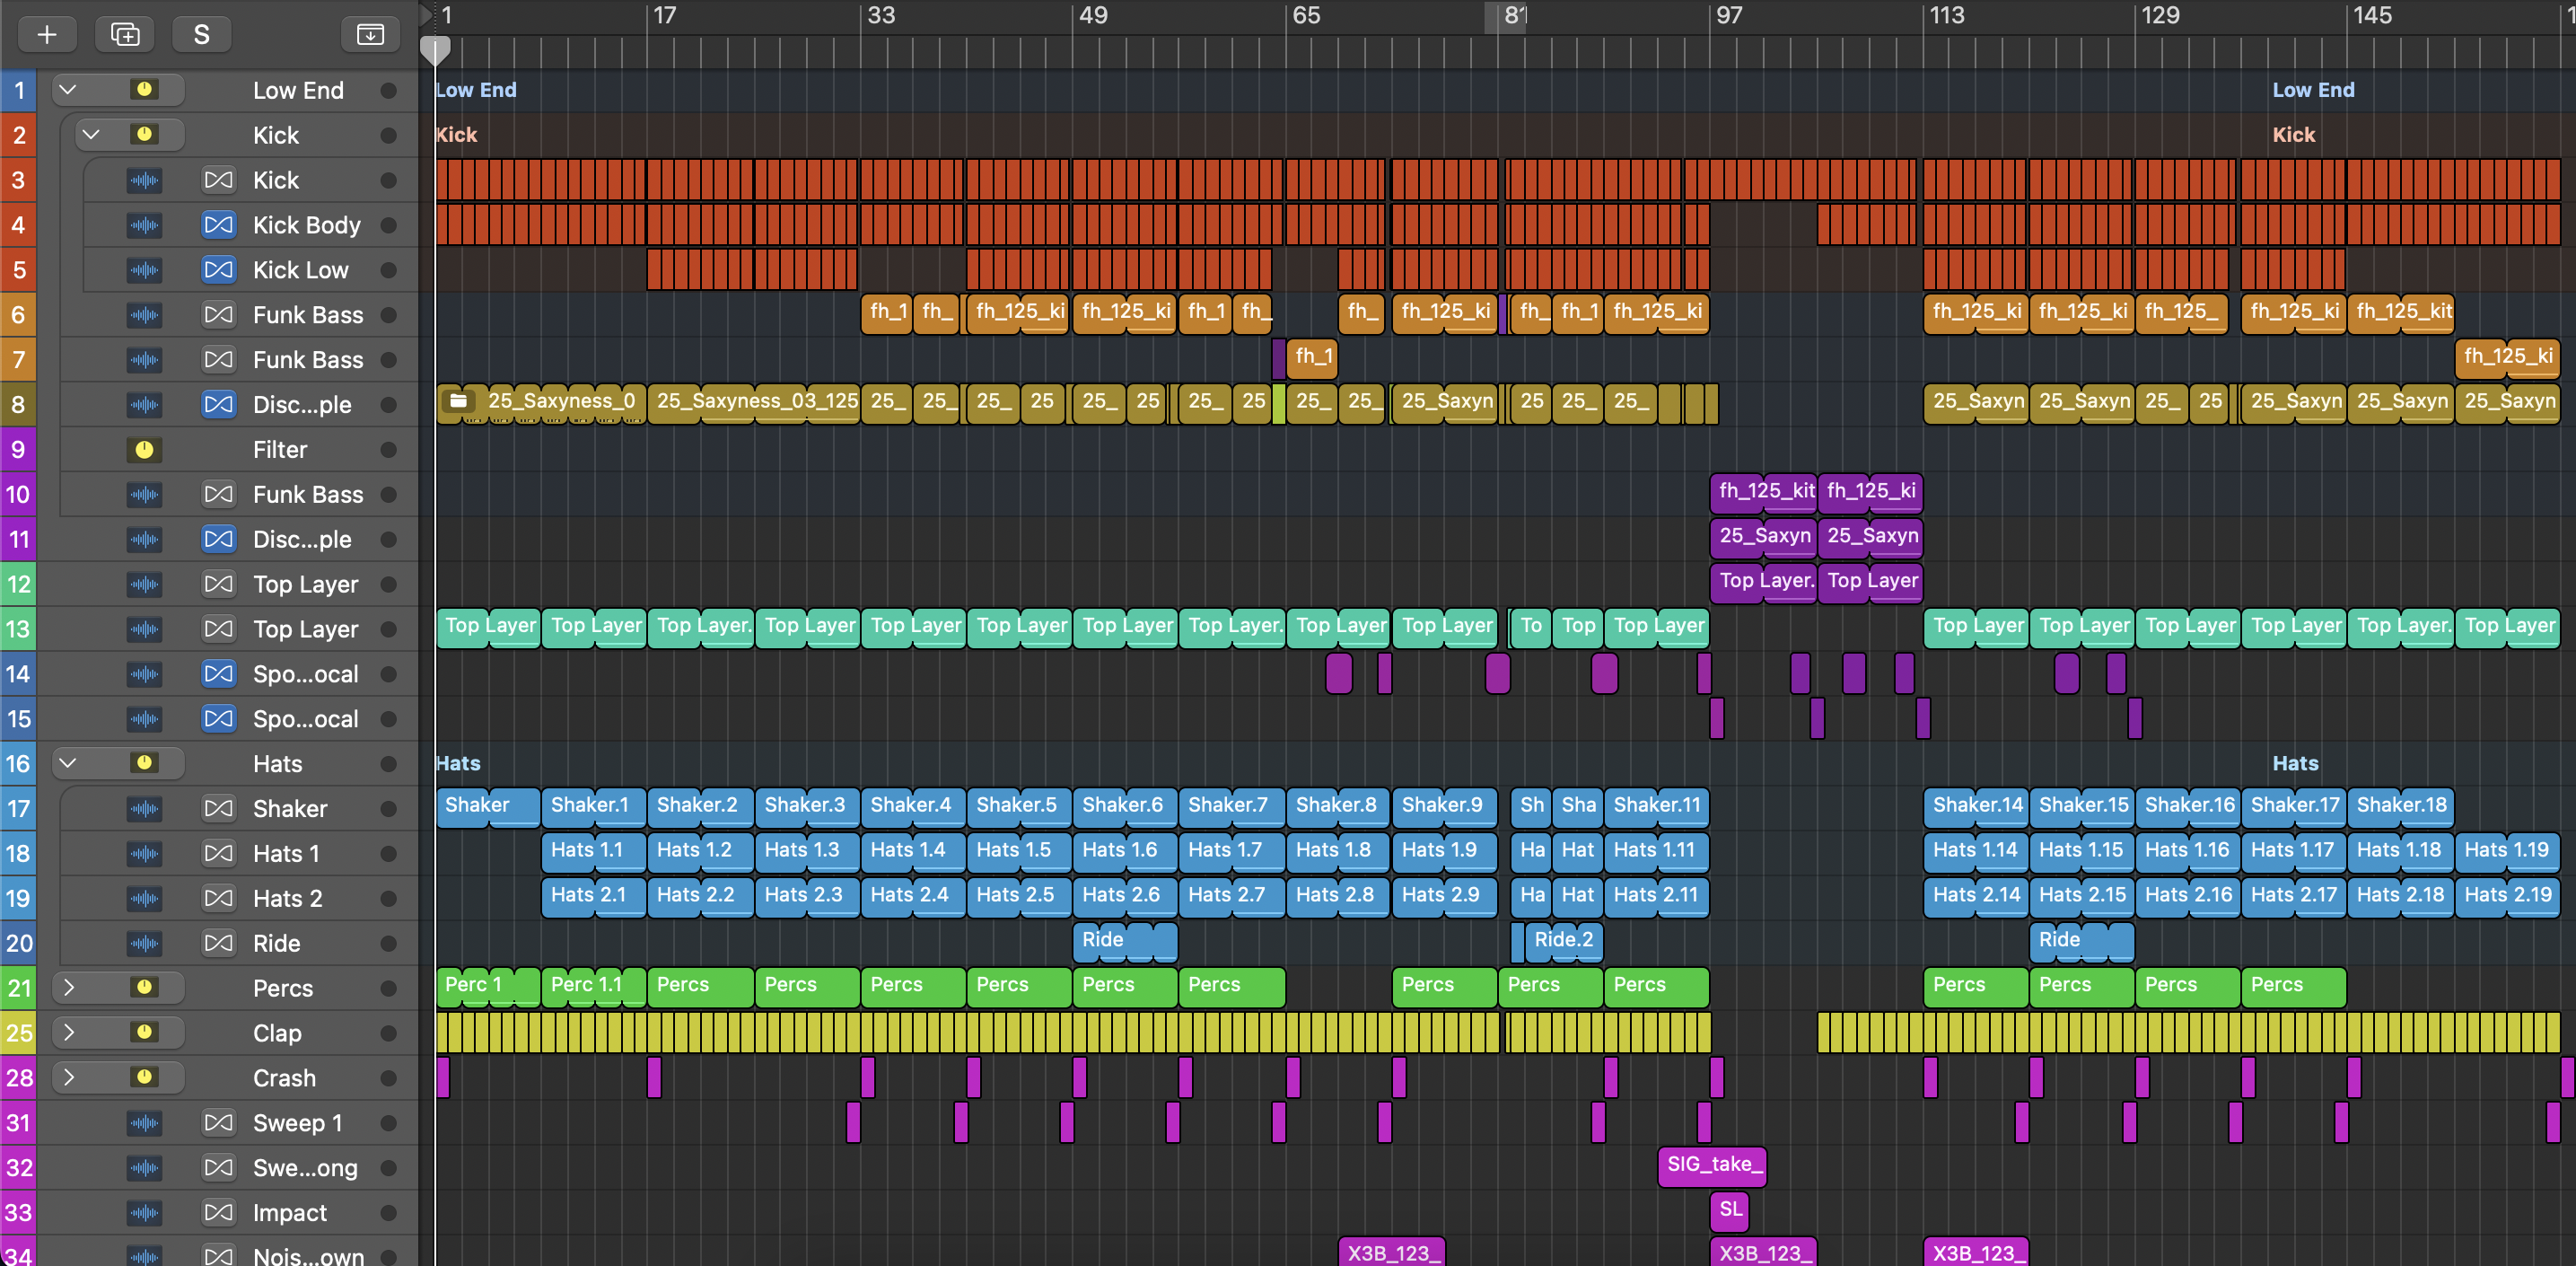
Task: Collapse the Kick track stack chevron
Action: [91, 134]
